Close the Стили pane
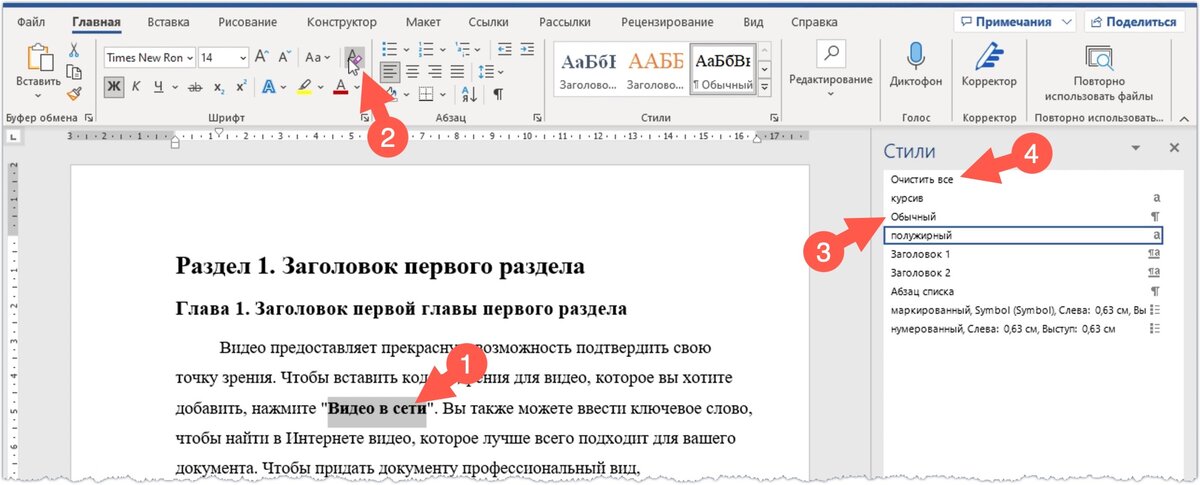1200x485 pixels. (1175, 148)
